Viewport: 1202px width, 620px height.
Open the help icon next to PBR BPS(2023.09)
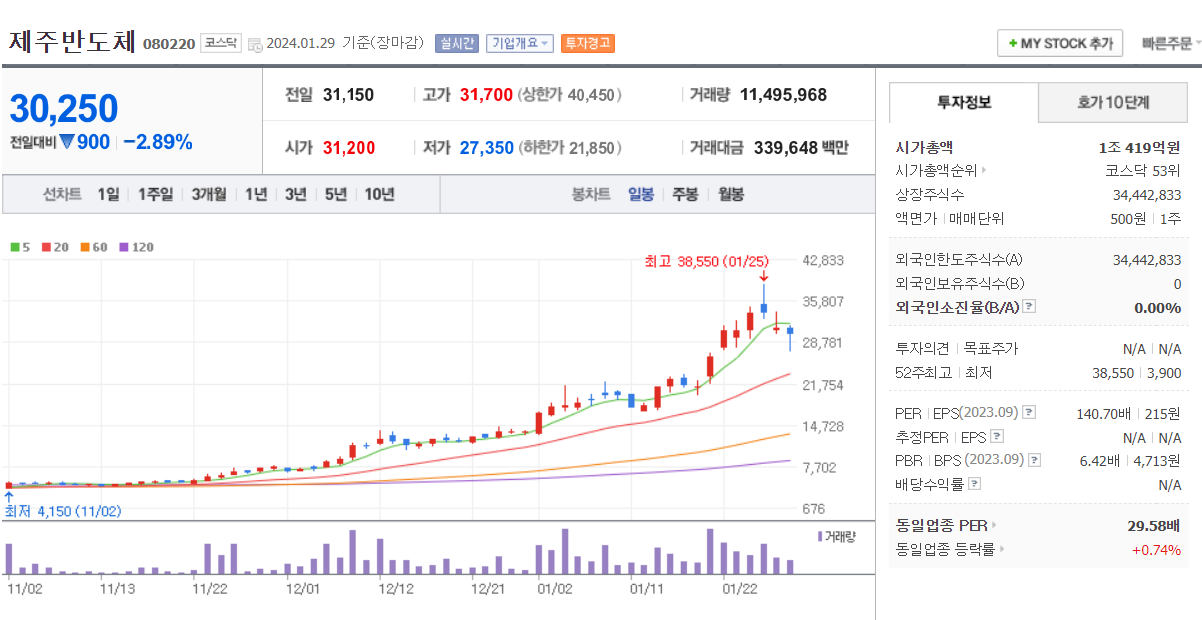[x=1035, y=460]
